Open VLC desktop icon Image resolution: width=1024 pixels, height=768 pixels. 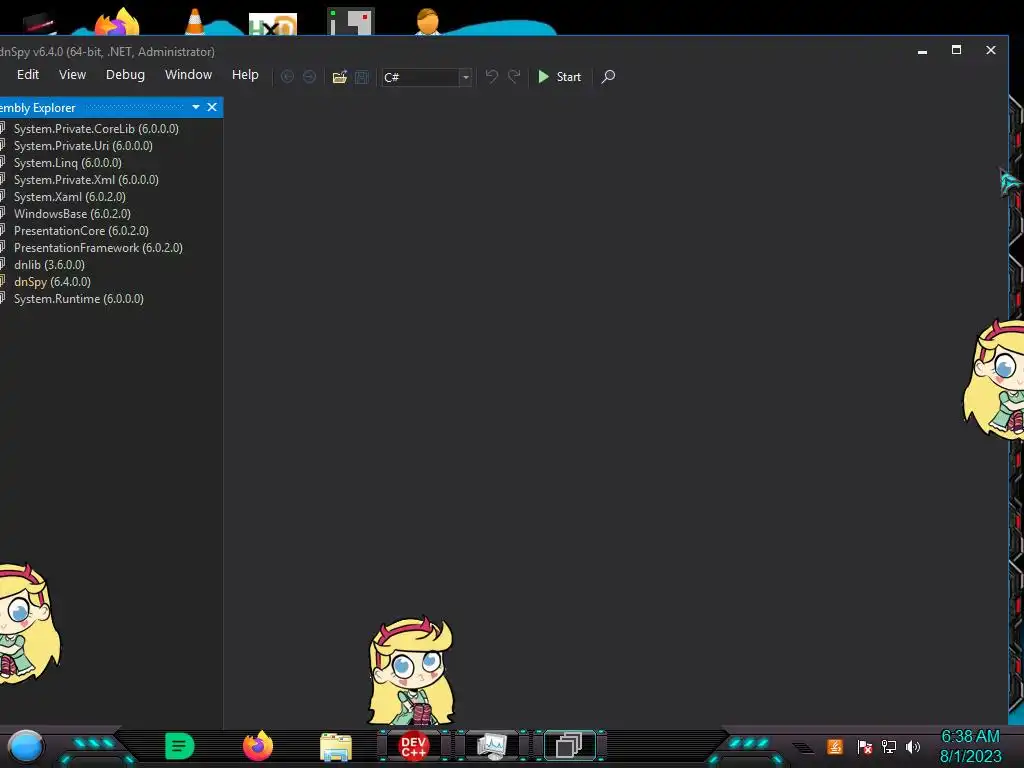[194, 20]
